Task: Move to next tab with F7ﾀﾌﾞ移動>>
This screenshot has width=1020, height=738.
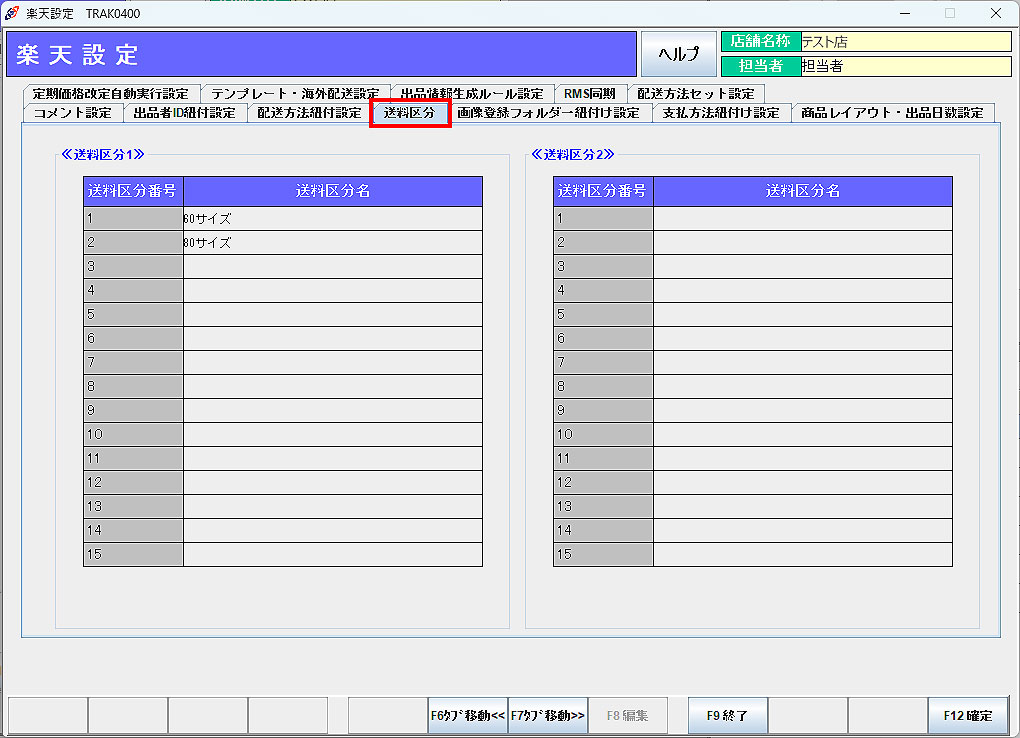Action: 547,715
